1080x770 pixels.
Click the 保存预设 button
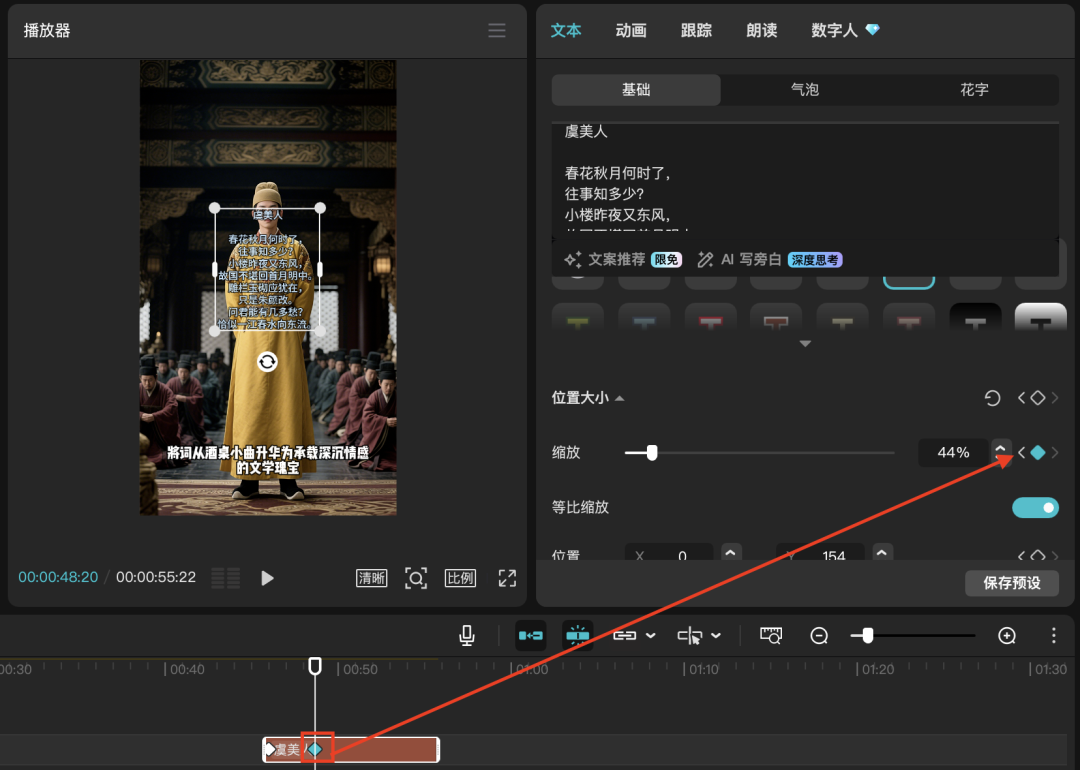pos(1012,583)
